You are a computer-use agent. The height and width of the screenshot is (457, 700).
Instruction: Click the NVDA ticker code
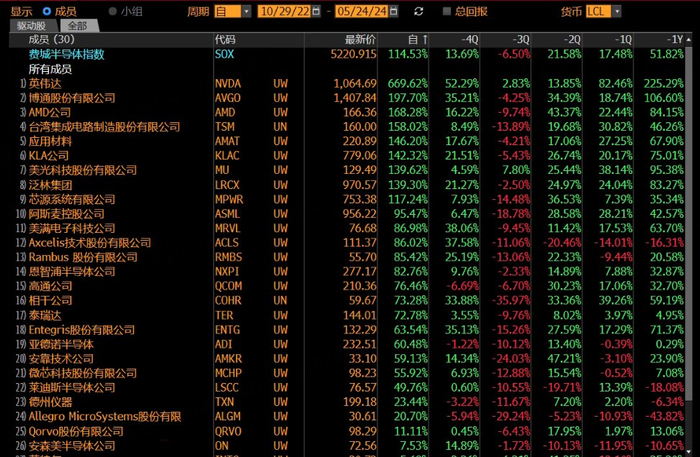tap(228, 83)
